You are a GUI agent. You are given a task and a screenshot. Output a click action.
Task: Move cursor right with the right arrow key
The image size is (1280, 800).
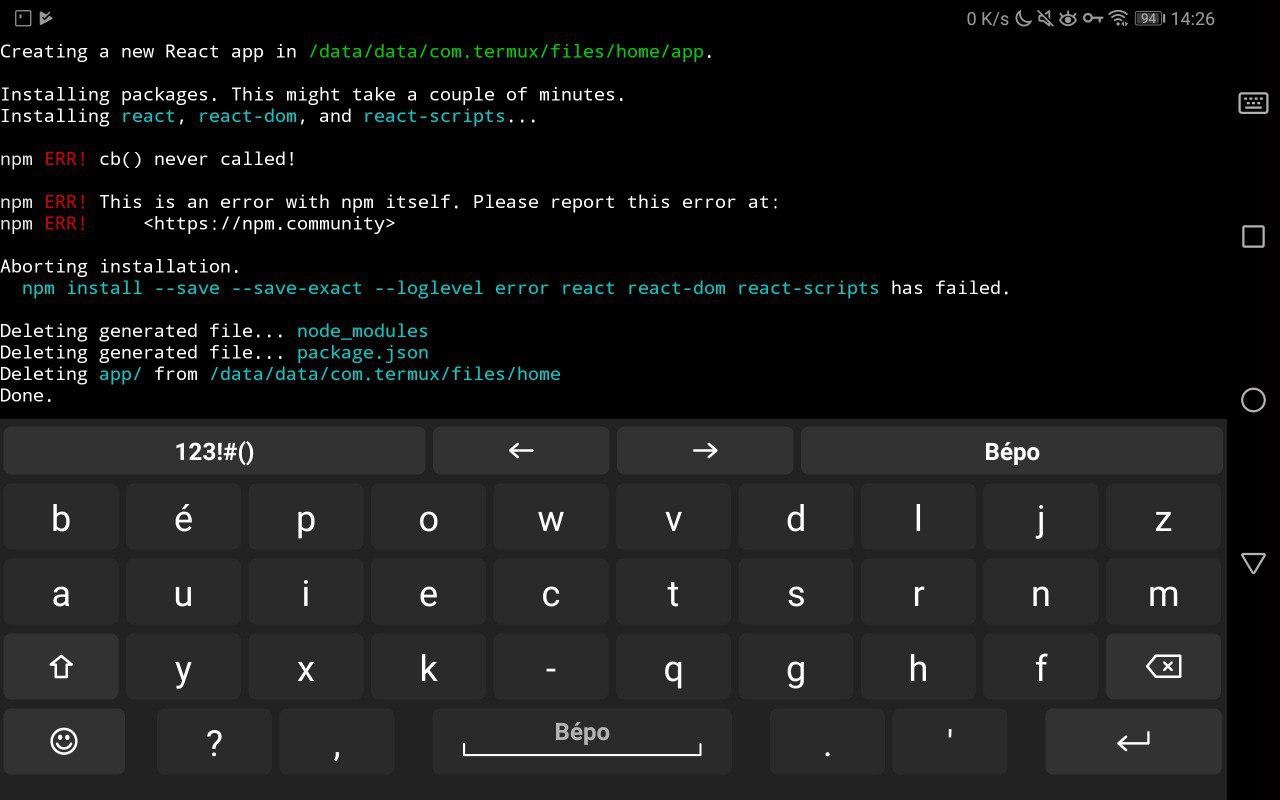705,451
